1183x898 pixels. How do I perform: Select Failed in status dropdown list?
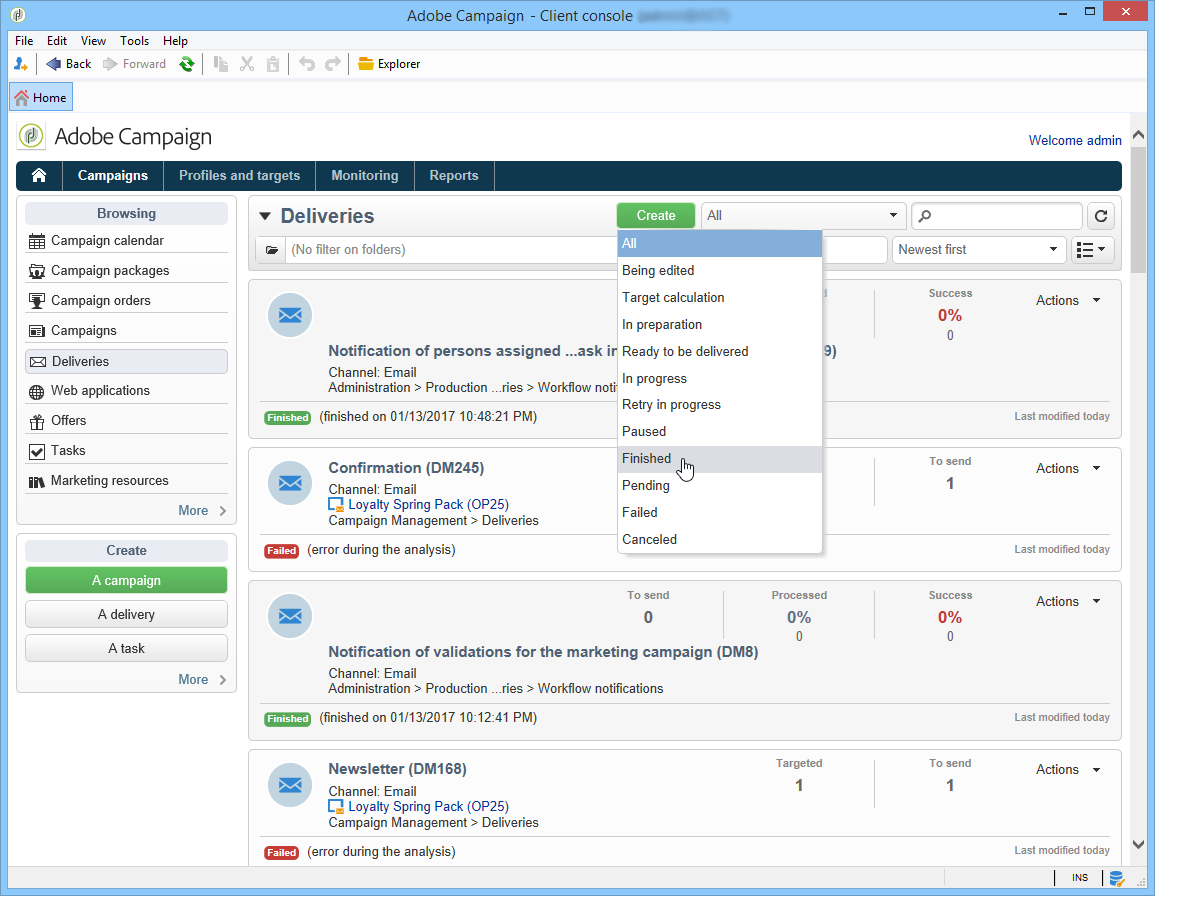coord(720,512)
